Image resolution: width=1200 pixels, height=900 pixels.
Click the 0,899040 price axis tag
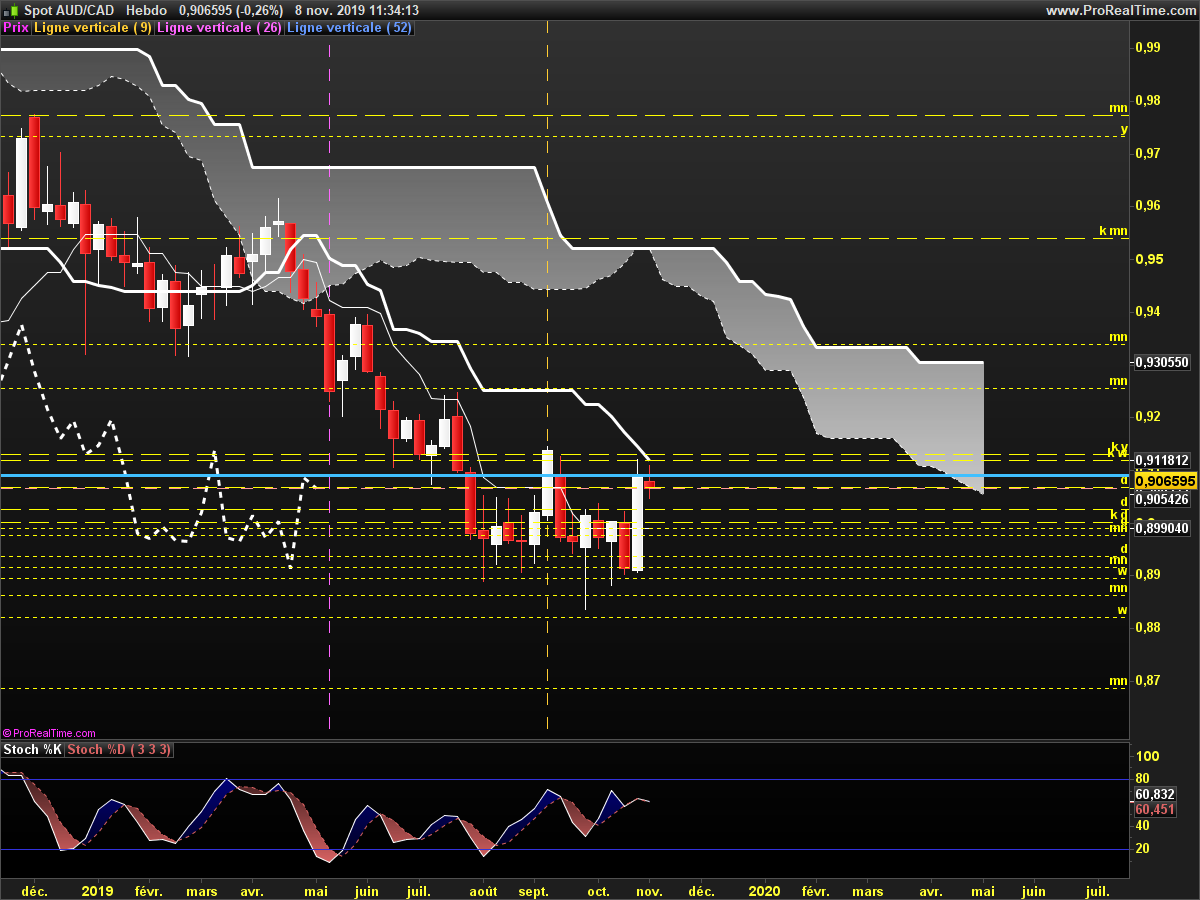tap(1162, 528)
